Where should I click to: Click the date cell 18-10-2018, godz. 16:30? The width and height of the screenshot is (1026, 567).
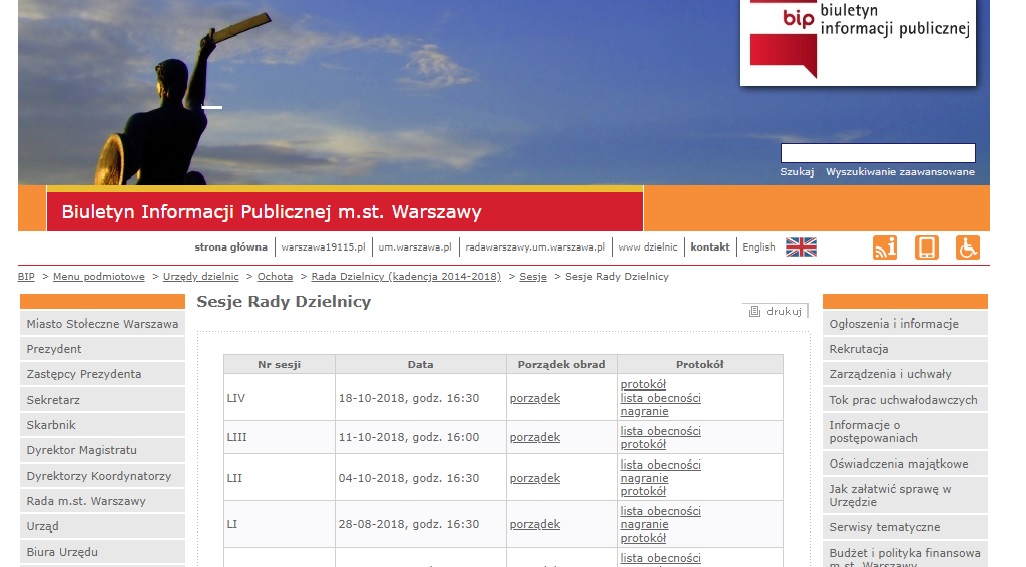tap(421, 397)
